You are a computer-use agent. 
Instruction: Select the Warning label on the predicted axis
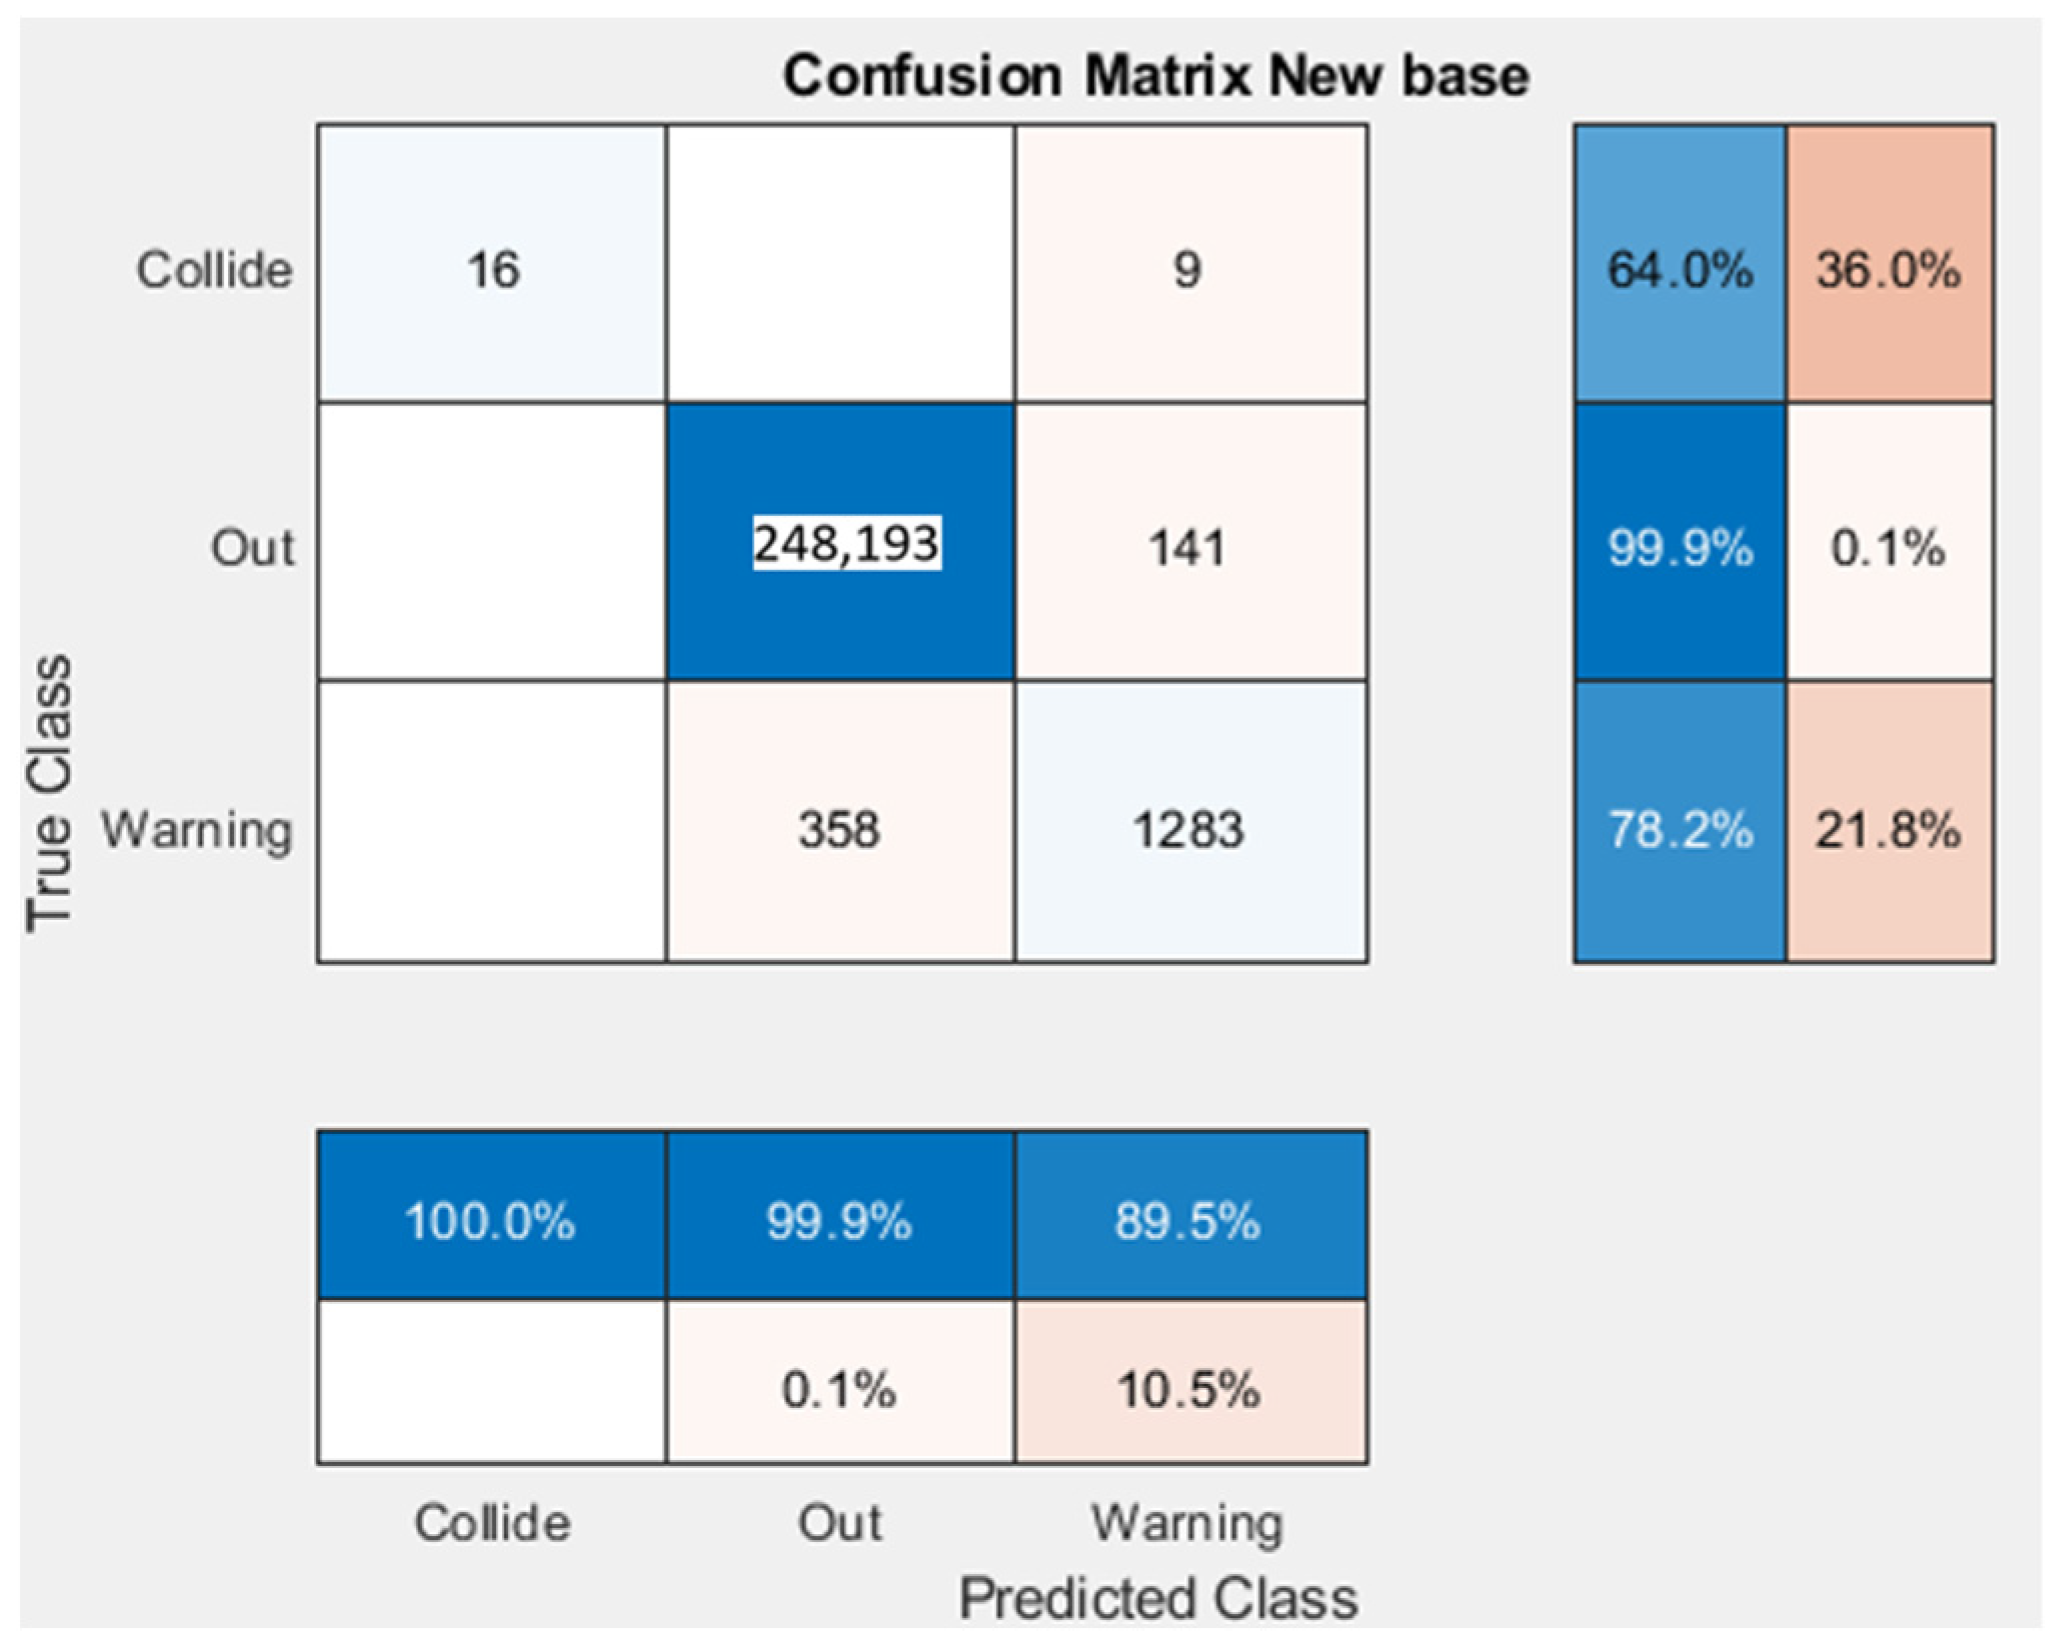click(x=1187, y=1523)
